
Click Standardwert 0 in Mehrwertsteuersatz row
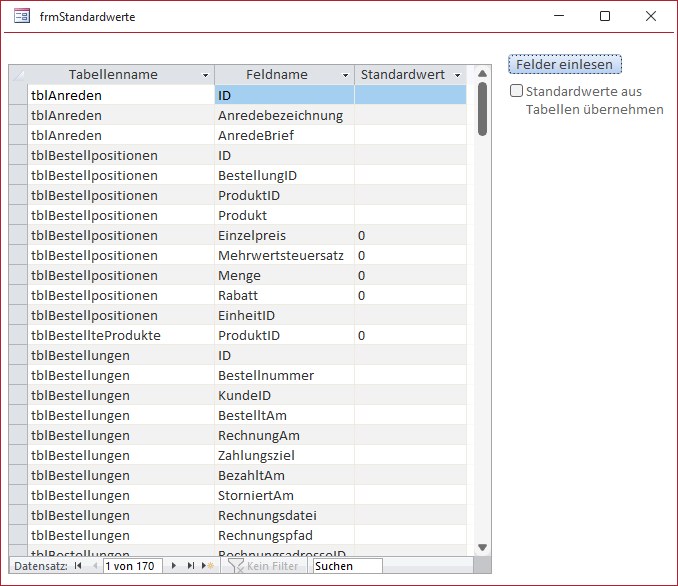tap(410, 256)
